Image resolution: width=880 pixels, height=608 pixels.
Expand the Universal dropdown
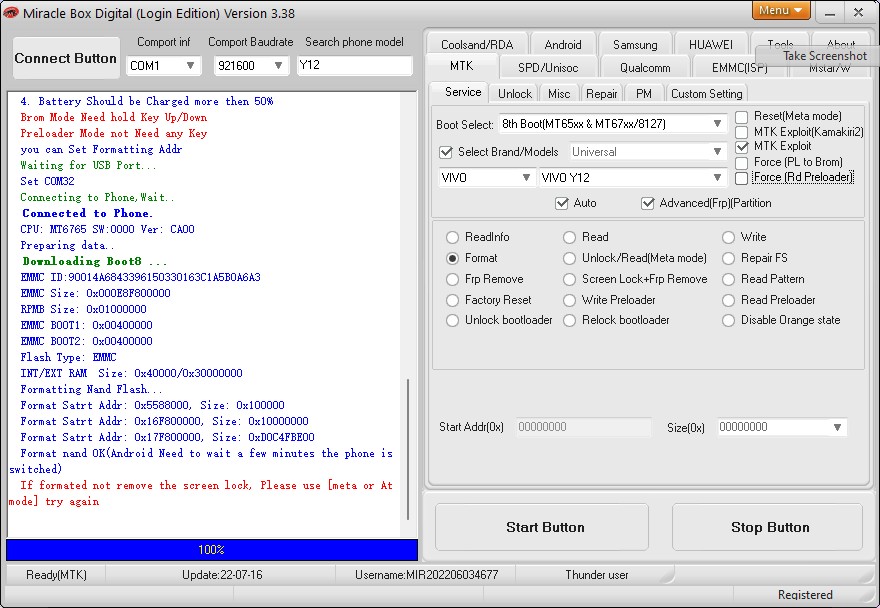click(717, 152)
